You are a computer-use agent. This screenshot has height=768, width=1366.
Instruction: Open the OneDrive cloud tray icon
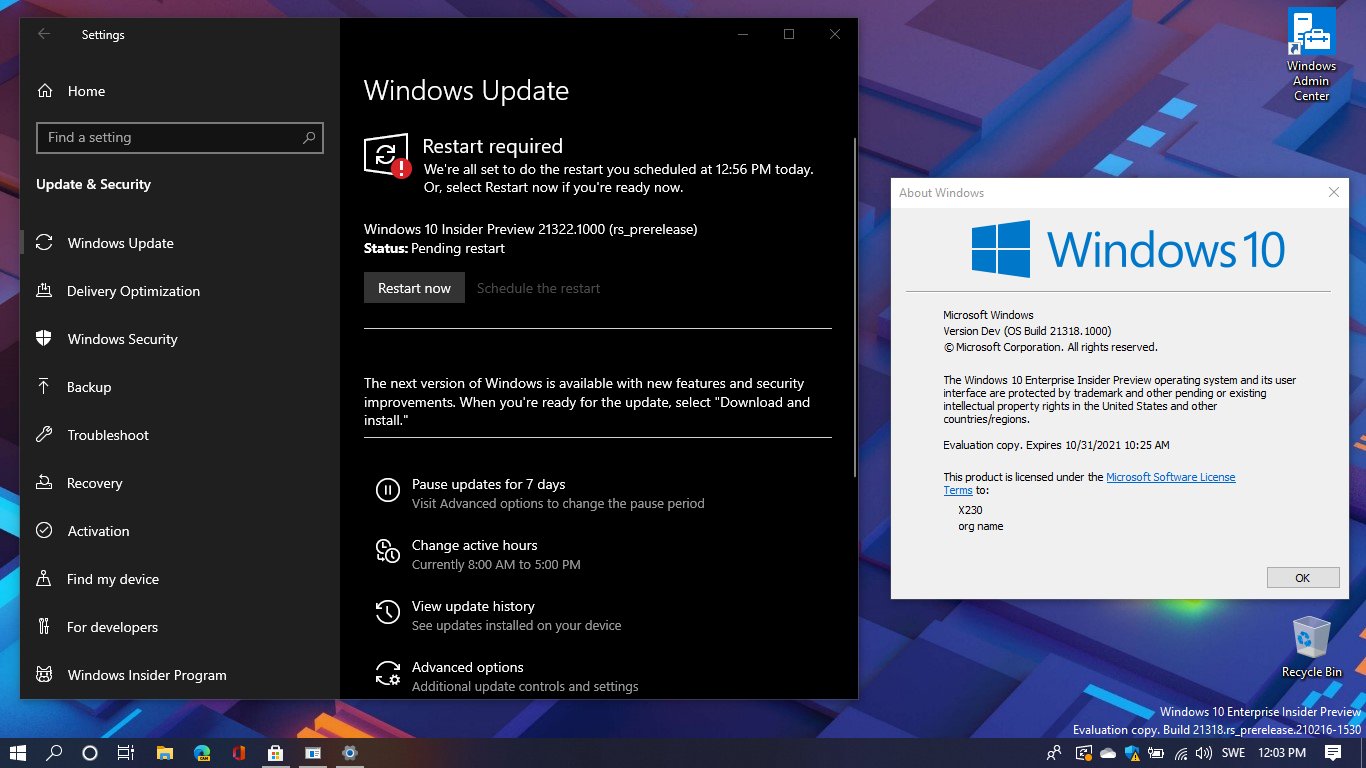coord(1107,753)
